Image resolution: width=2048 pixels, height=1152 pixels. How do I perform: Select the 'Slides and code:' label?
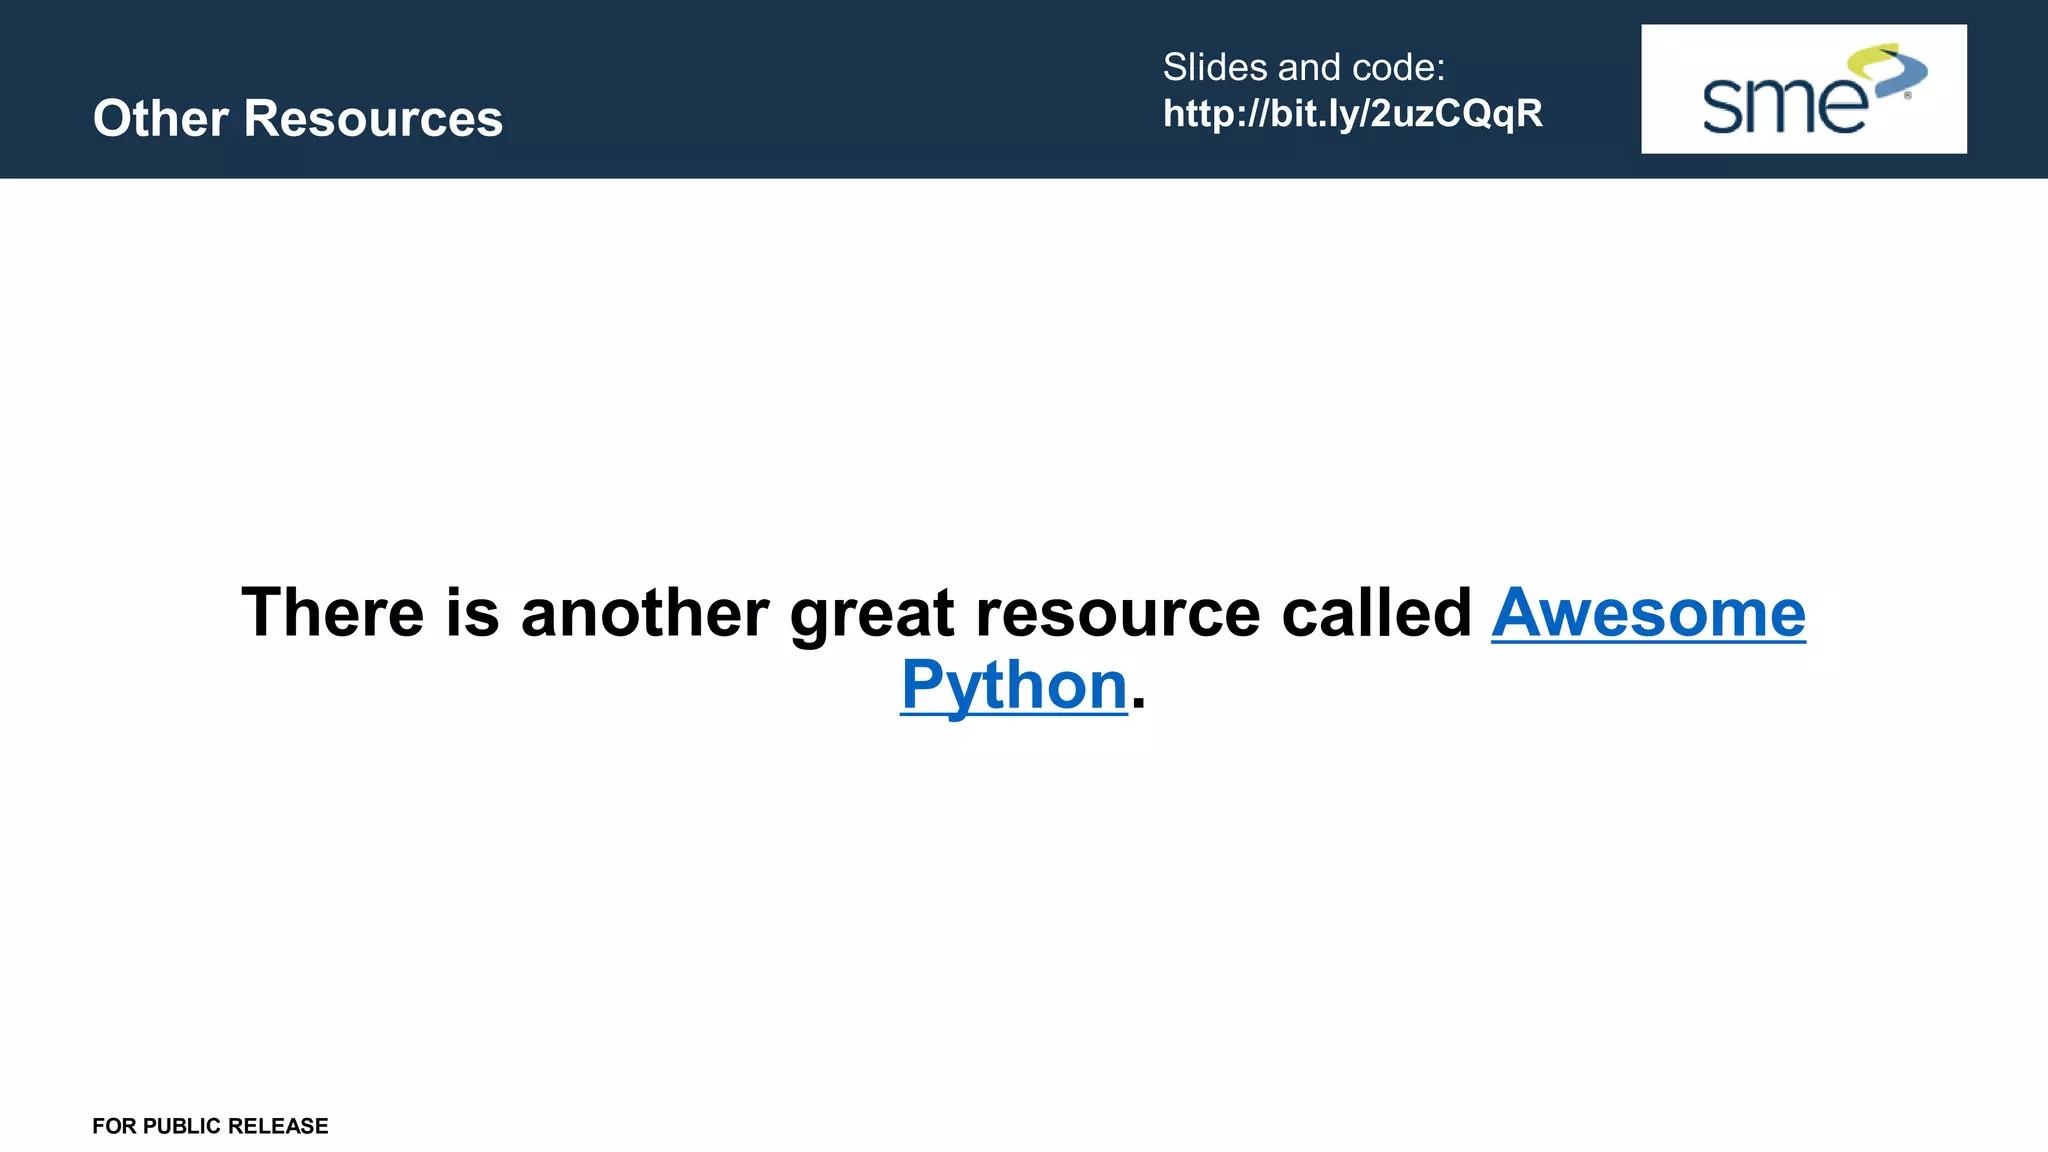[1303, 67]
